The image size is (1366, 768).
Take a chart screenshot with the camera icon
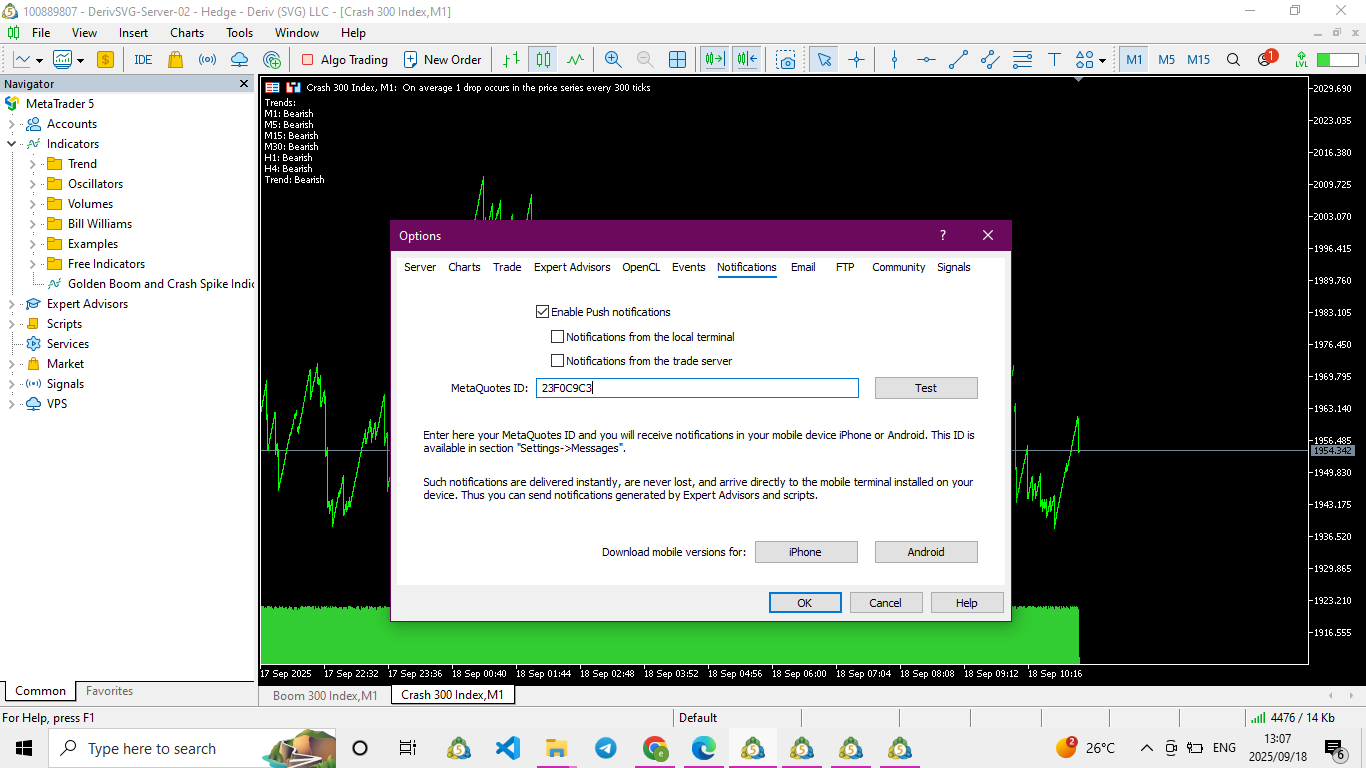787,60
